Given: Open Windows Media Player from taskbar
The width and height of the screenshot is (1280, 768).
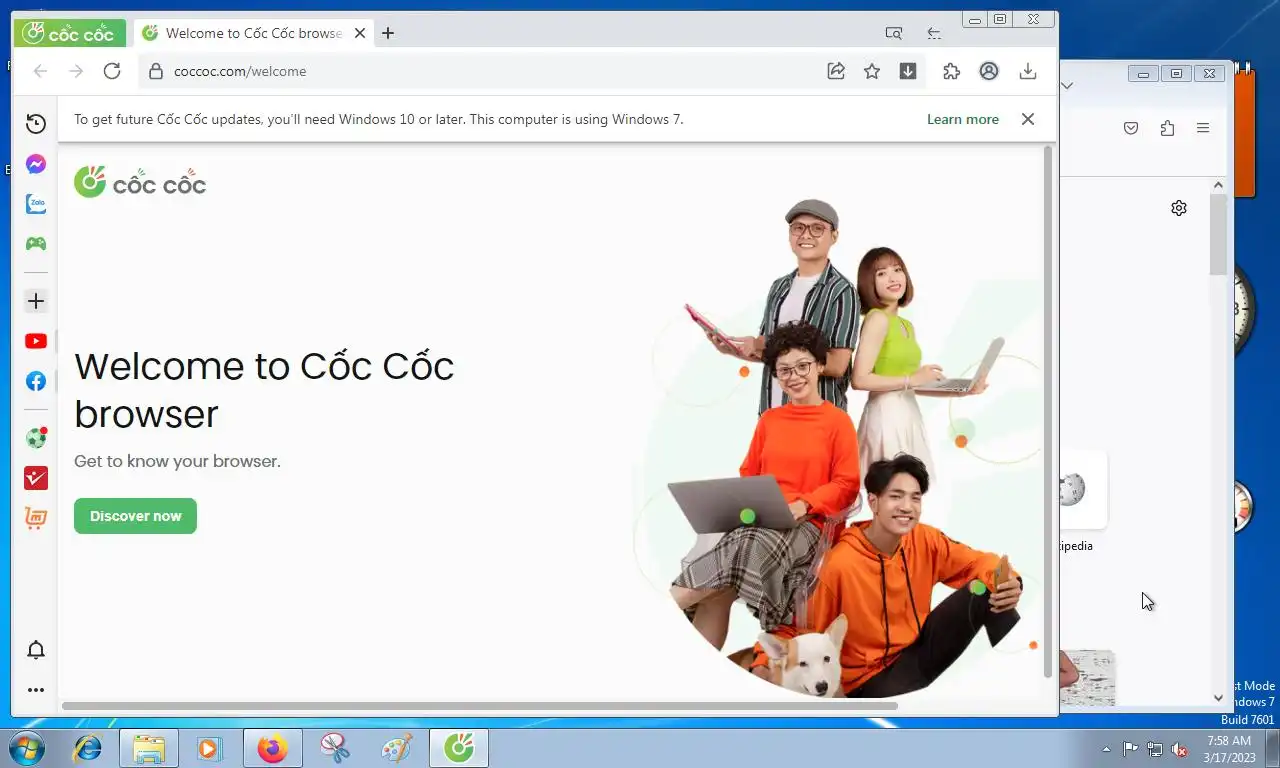Looking at the screenshot, I should pos(209,748).
